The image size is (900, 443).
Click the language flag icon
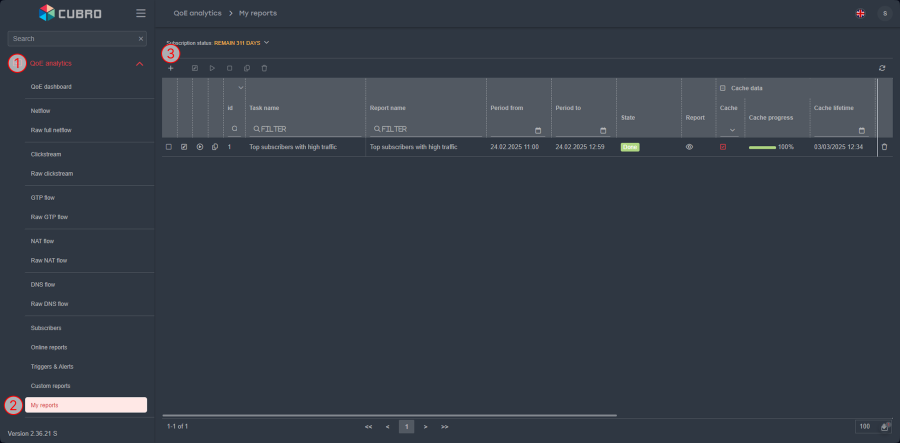860,13
